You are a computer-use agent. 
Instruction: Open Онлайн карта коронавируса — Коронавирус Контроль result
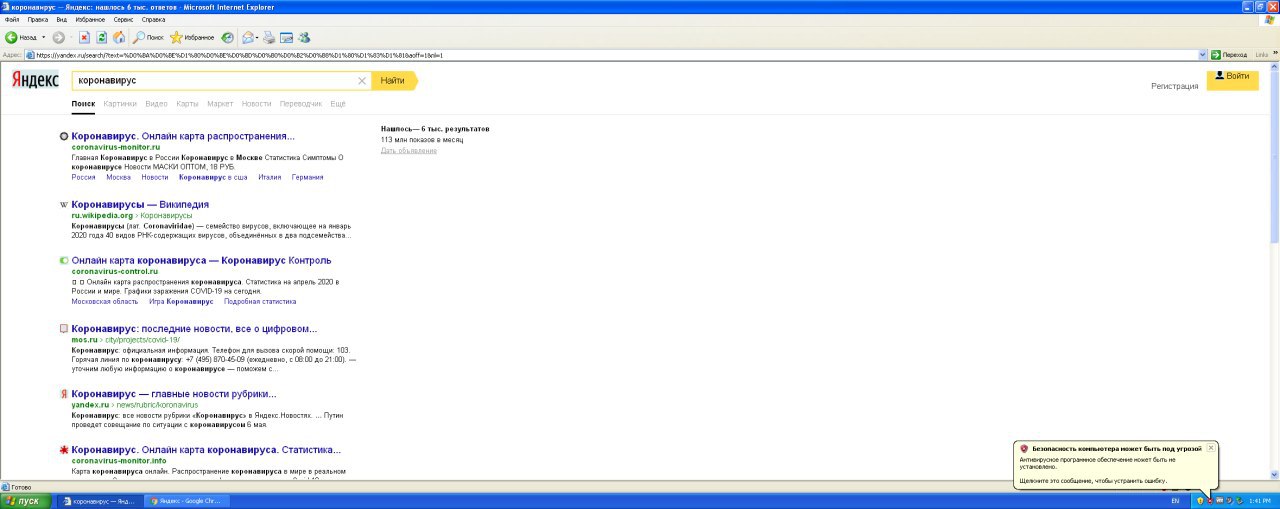[x=201, y=260]
